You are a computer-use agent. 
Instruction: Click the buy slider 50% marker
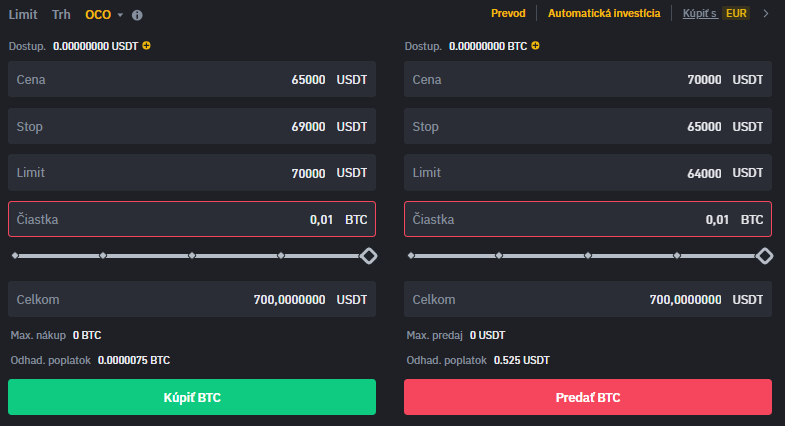click(x=192, y=256)
